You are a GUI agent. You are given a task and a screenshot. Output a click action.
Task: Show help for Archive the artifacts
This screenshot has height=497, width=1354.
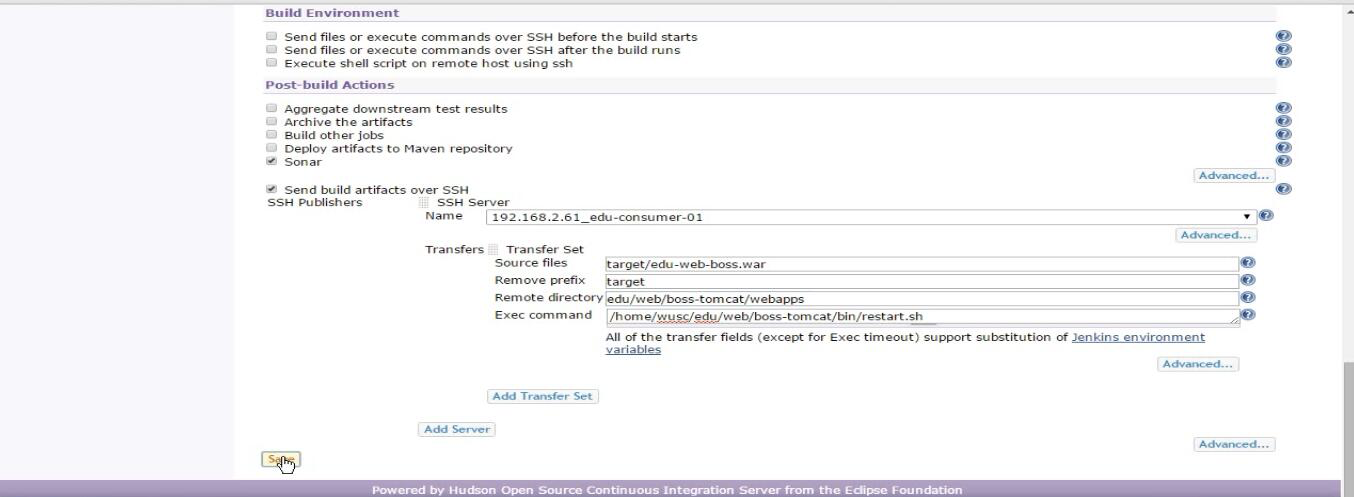[1284, 121]
